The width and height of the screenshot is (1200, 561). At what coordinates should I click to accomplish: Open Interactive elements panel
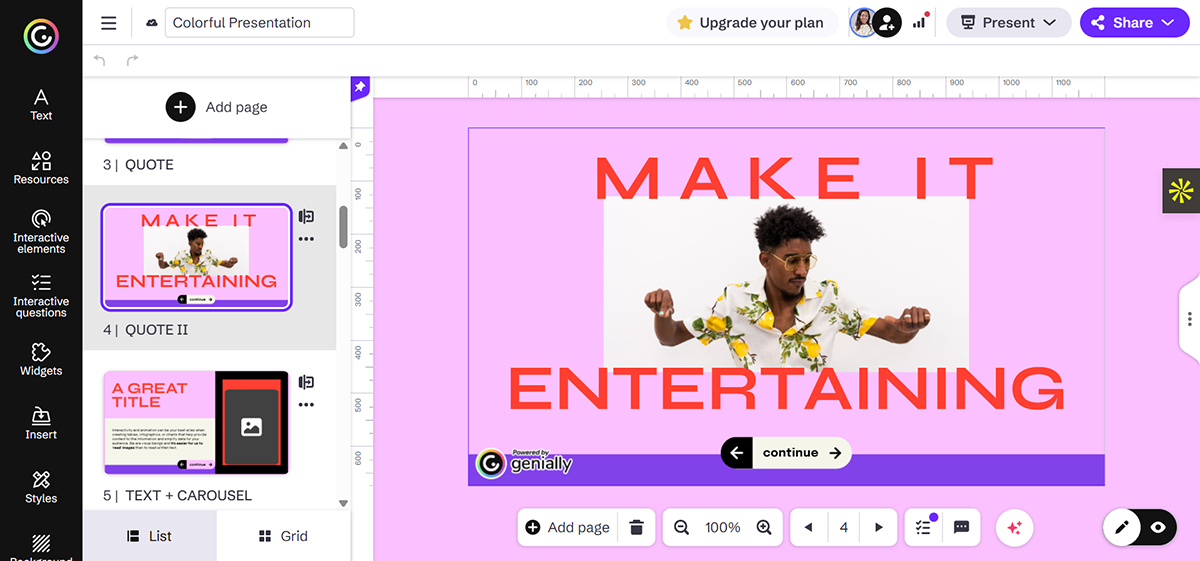[41, 231]
